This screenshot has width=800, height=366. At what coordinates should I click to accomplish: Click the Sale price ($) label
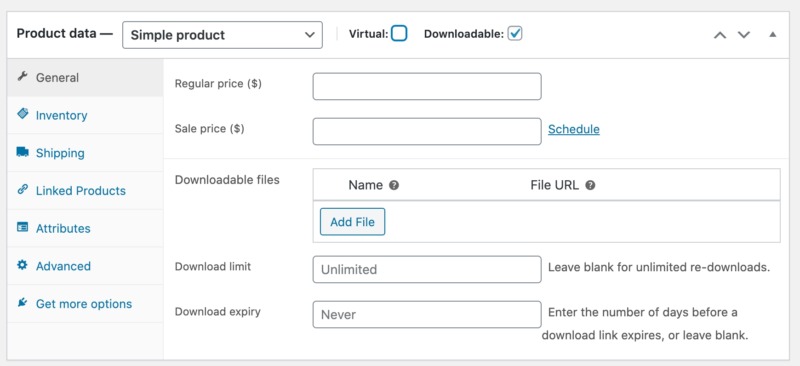pyautogui.click(x=210, y=129)
